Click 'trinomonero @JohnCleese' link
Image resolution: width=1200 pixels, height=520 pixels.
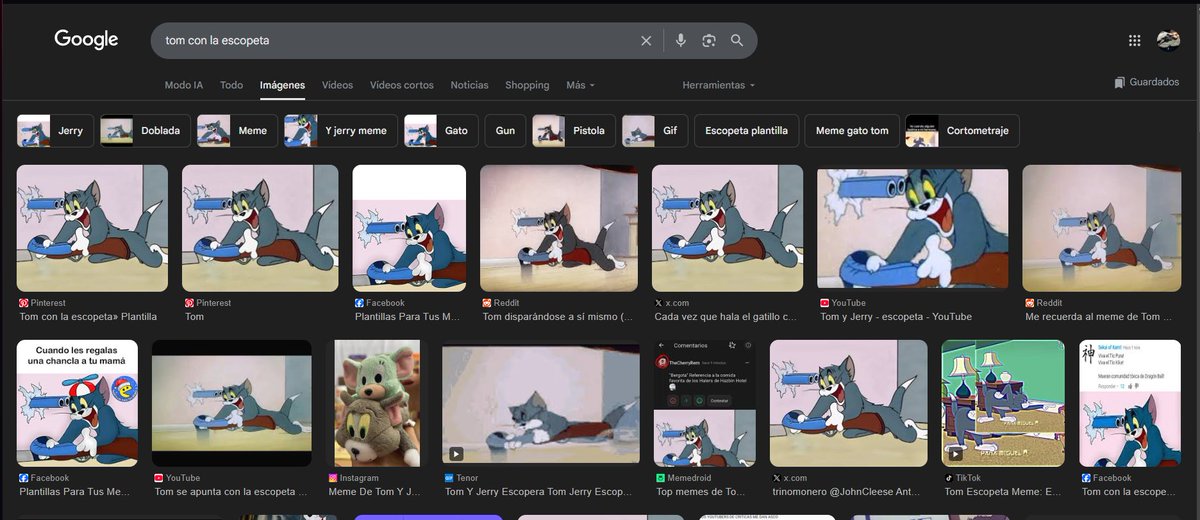(846, 492)
